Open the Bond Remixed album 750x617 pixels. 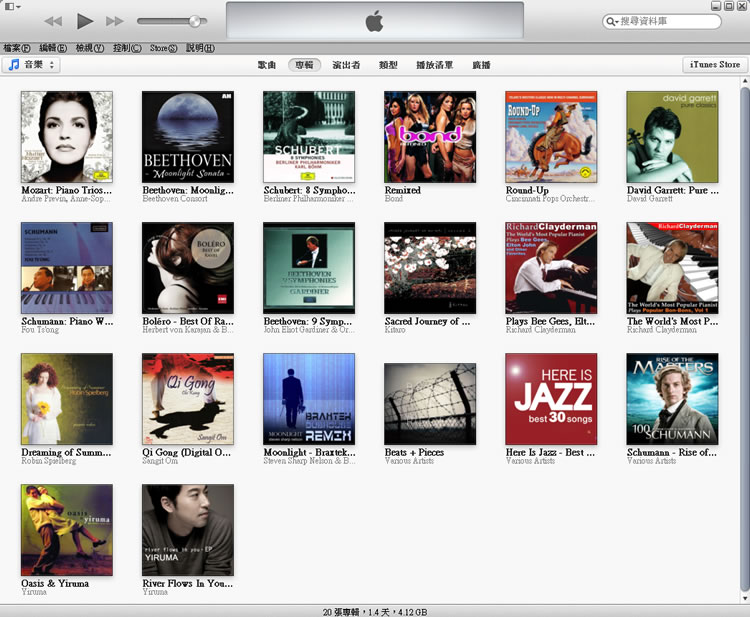(430, 137)
